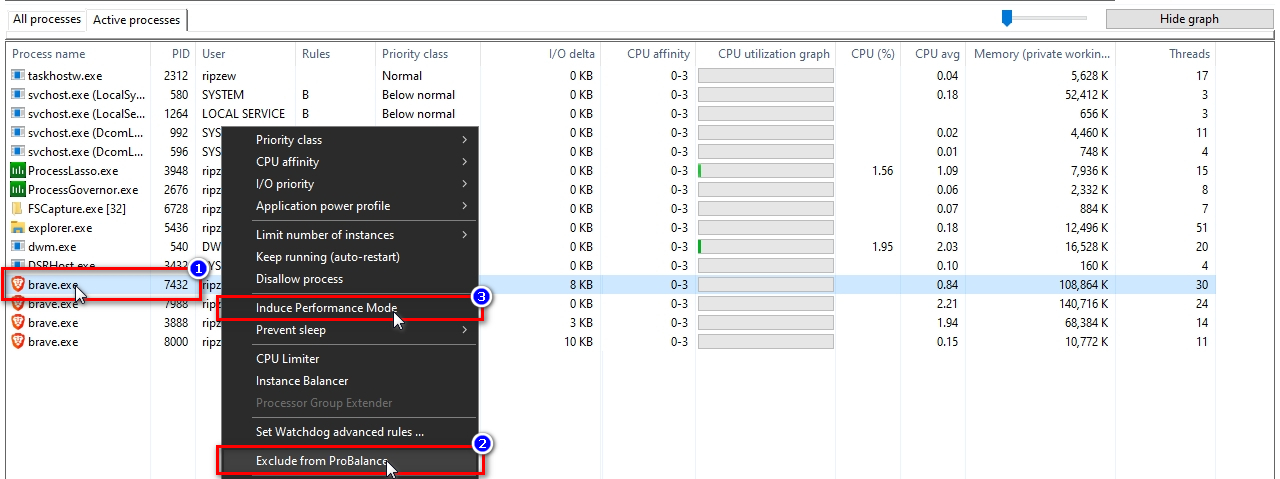Open the Priority class submenu
The image size is (1280, 479).
[x=348, y=140]
